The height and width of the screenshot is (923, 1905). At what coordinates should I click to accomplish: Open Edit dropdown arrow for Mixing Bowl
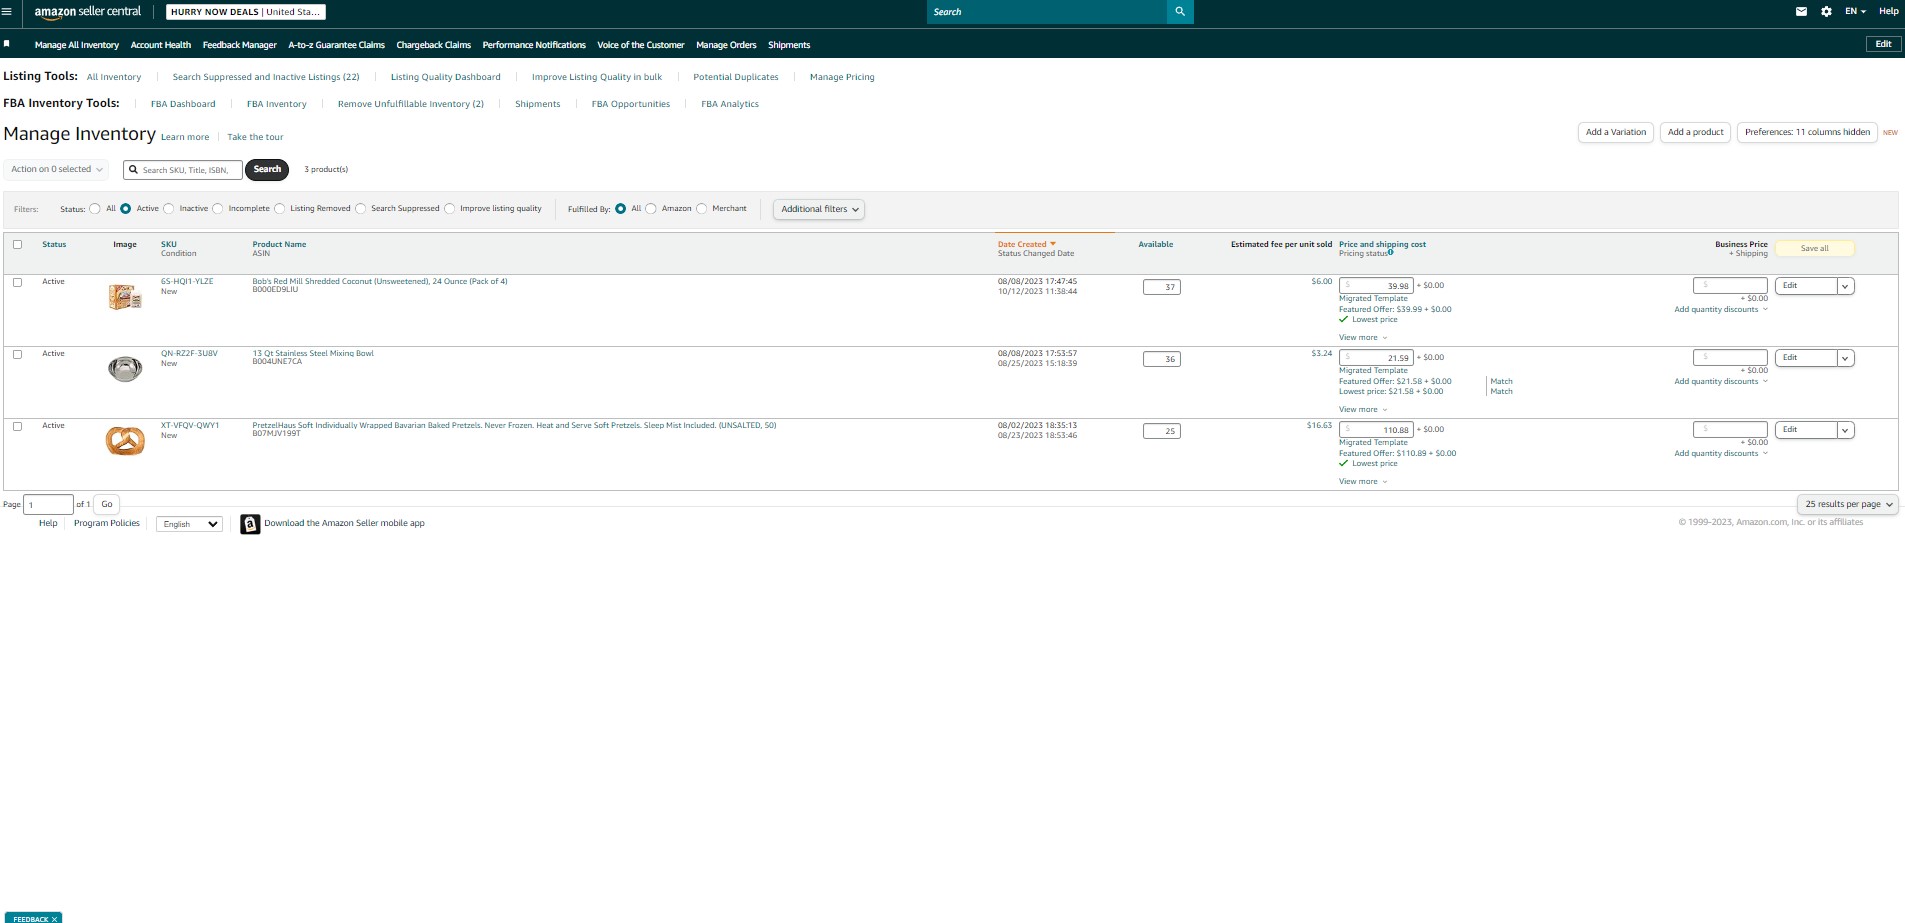1845,358
